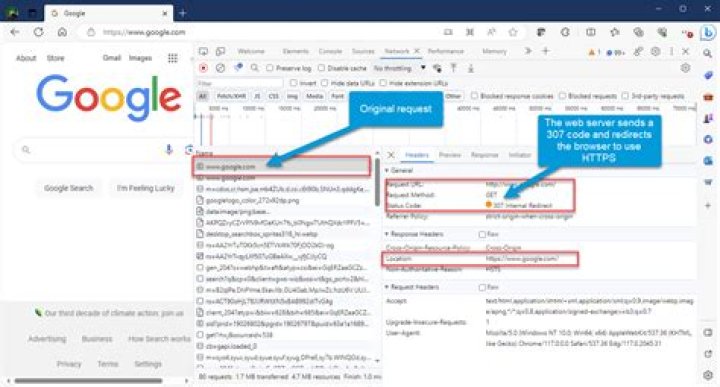Show more DevTools tabs chevron
Screen dimensions: 720x387
click(x=528, y=51)
